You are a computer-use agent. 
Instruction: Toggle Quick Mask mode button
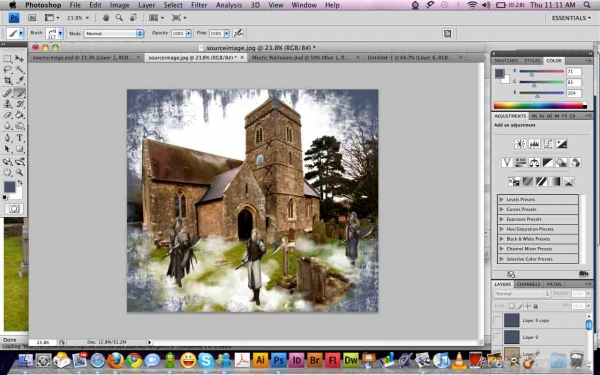pos(14,209)
